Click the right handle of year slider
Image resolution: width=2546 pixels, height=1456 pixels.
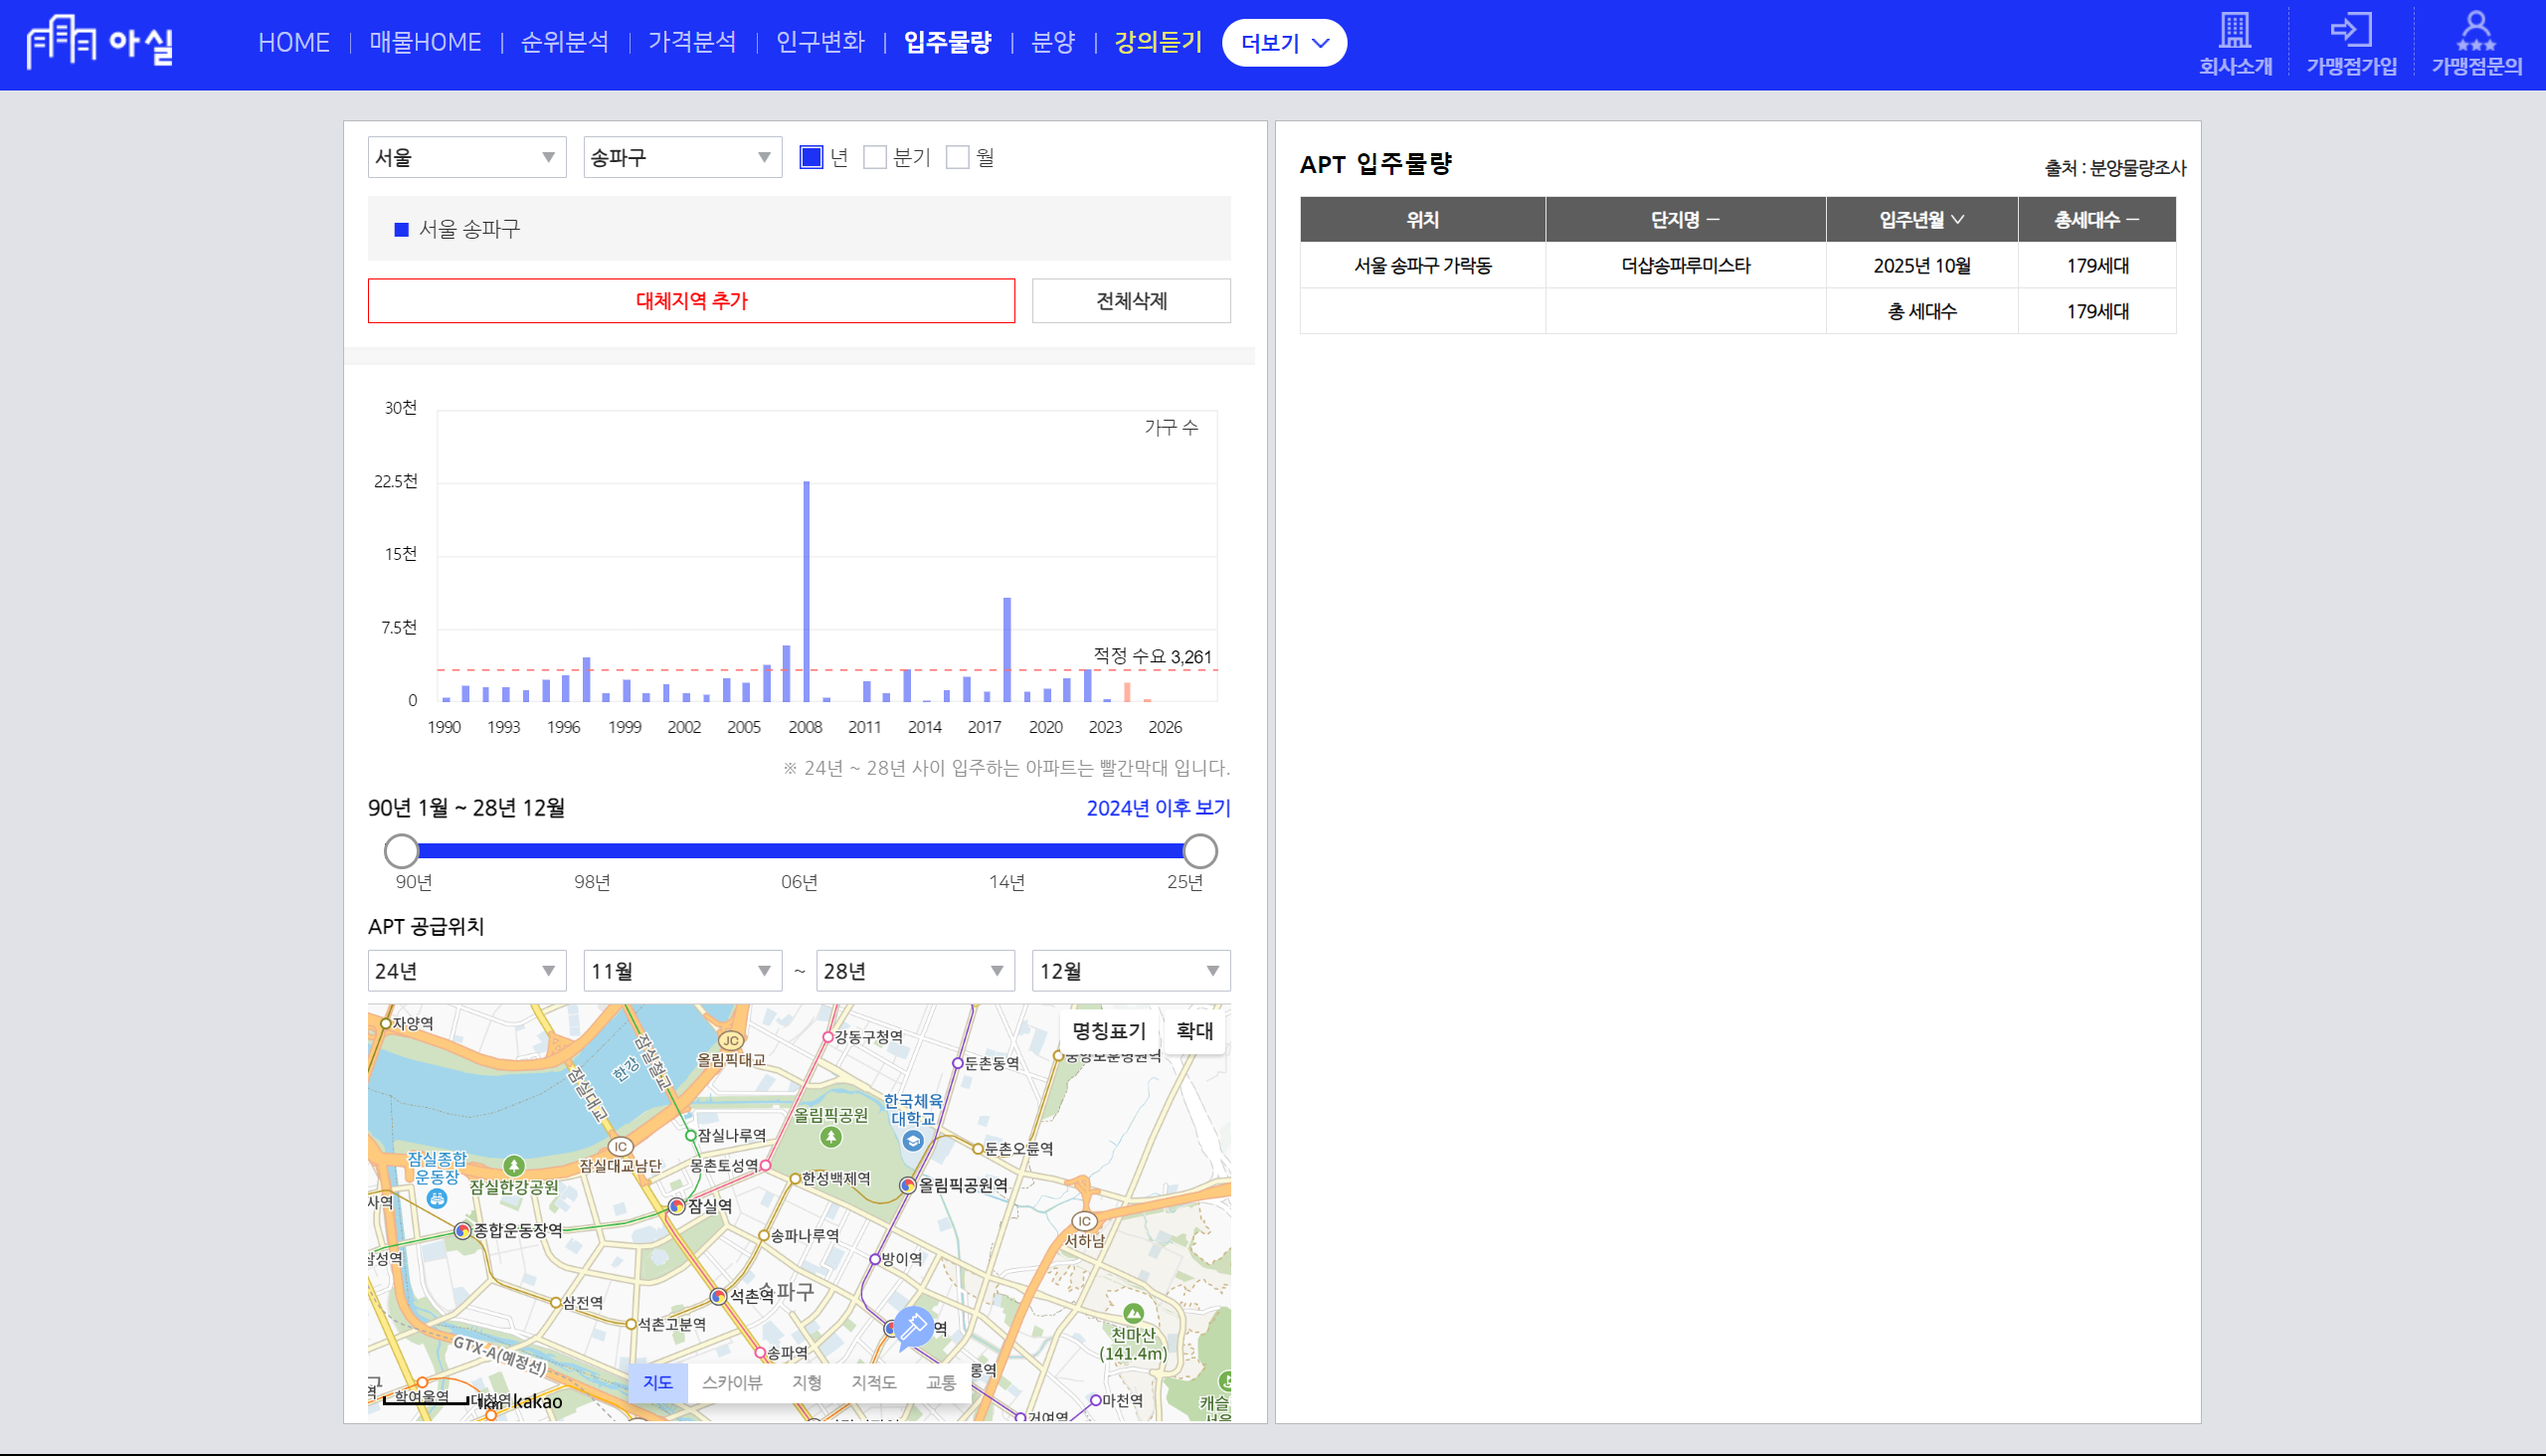point(1199,851)
